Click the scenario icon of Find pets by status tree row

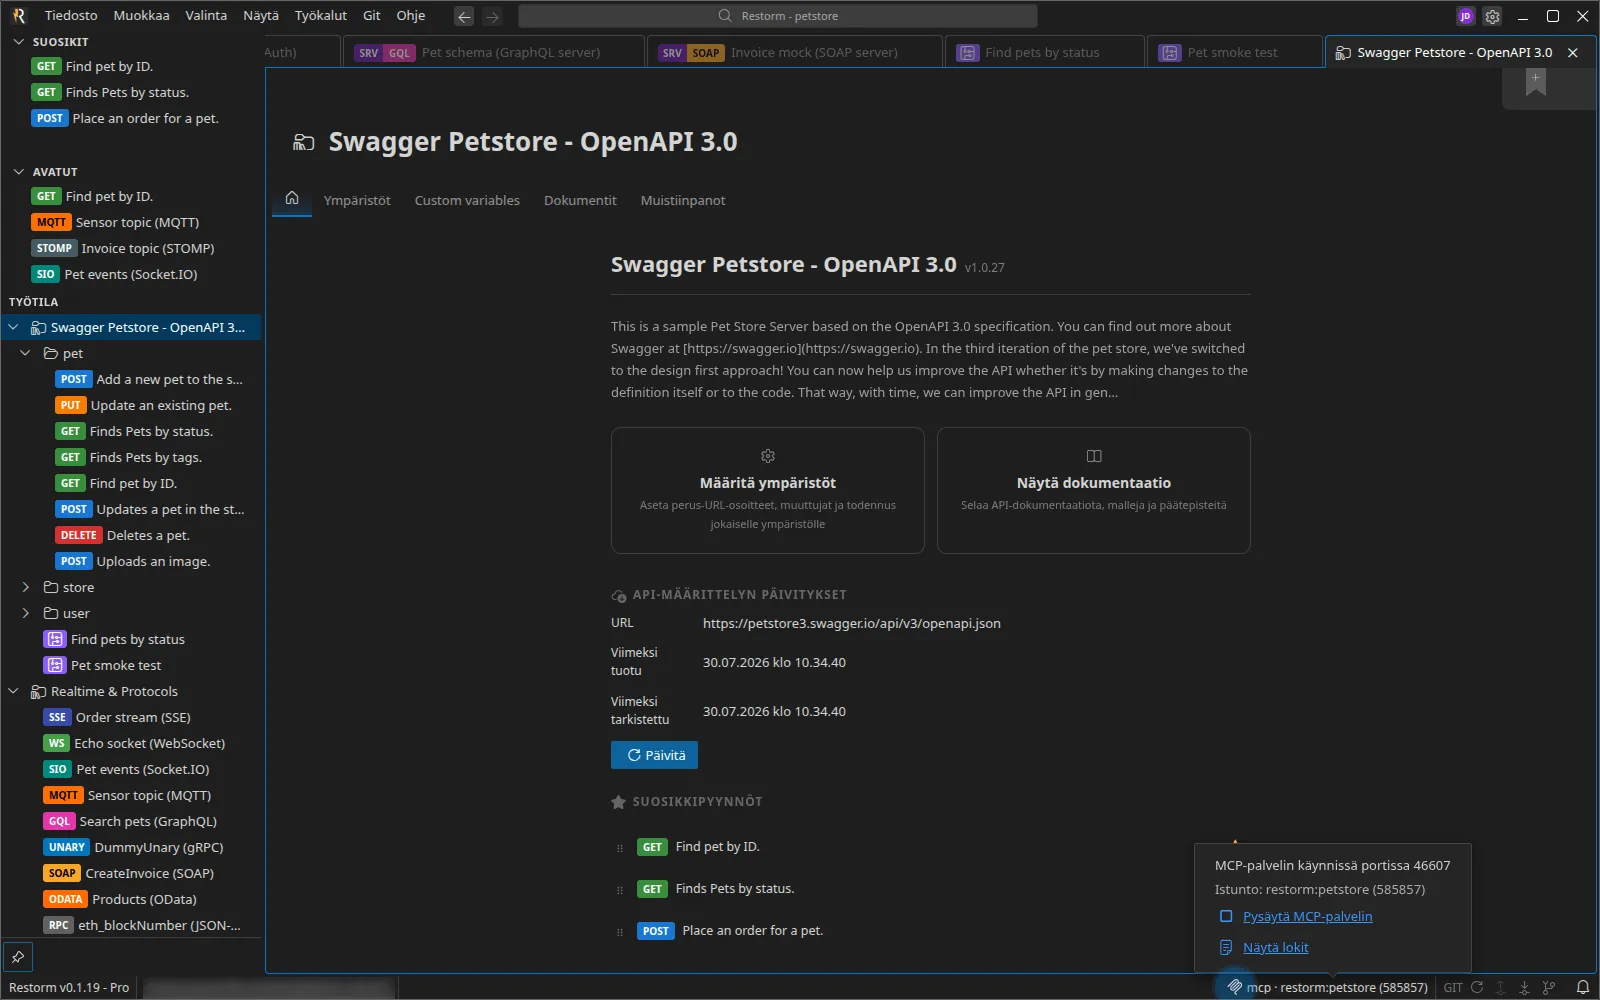pos(55,639)
